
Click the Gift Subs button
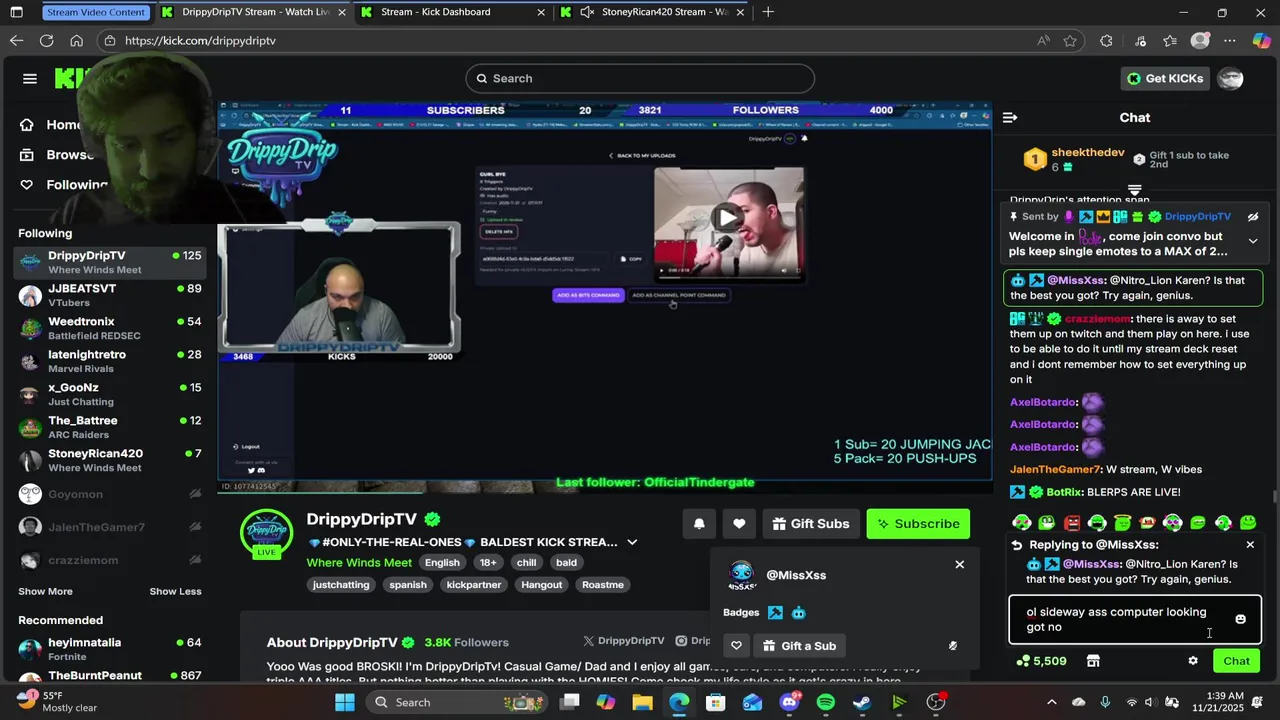[811, 524]
